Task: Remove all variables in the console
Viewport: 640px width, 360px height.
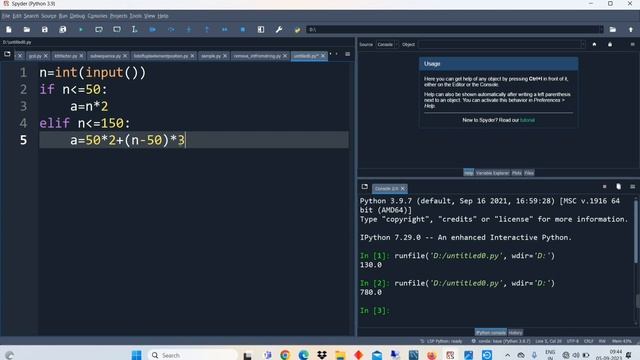Action: (x=618, y=187)
